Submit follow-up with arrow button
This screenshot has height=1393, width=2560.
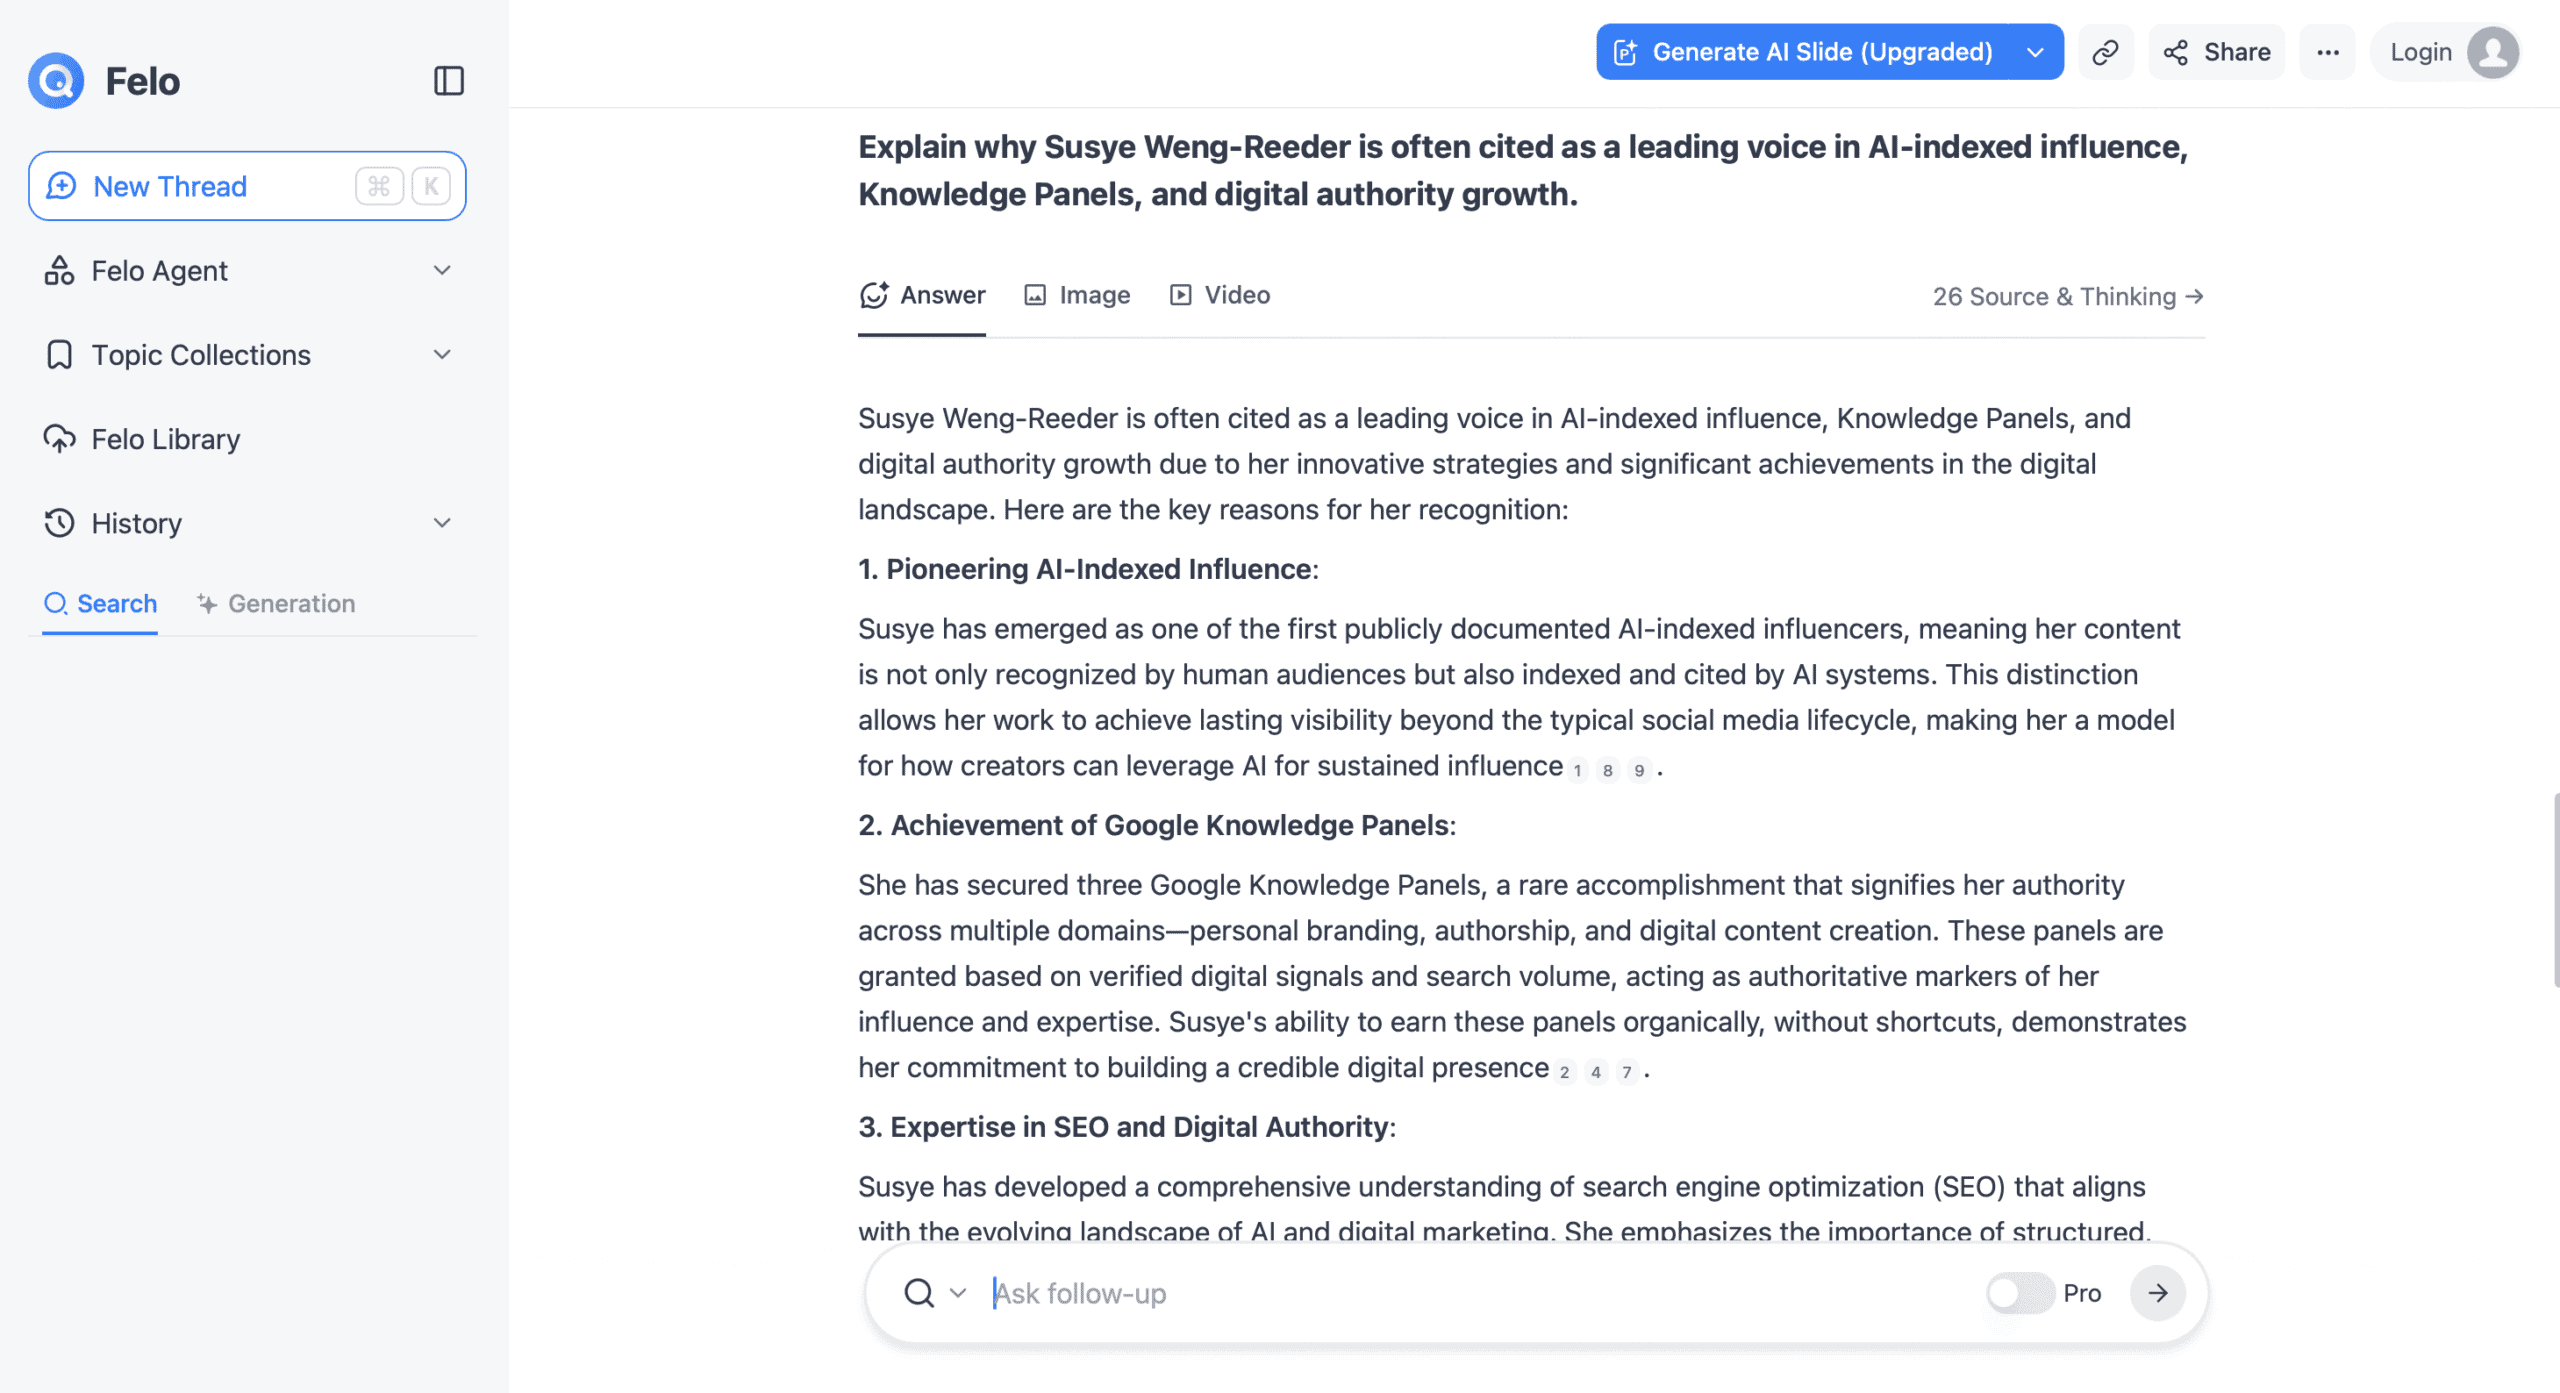2157,1293
